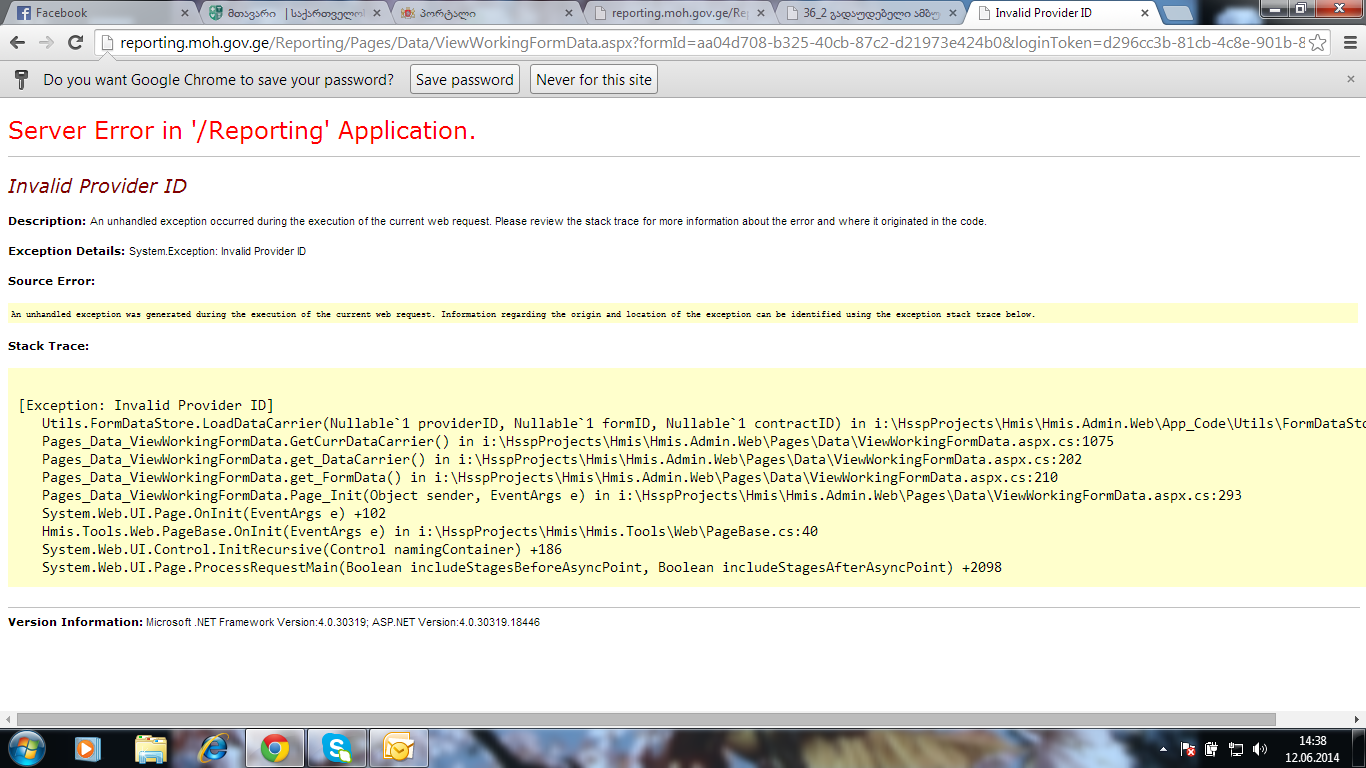
Task: Click the Save password button
Action: (x=464, y=80)
